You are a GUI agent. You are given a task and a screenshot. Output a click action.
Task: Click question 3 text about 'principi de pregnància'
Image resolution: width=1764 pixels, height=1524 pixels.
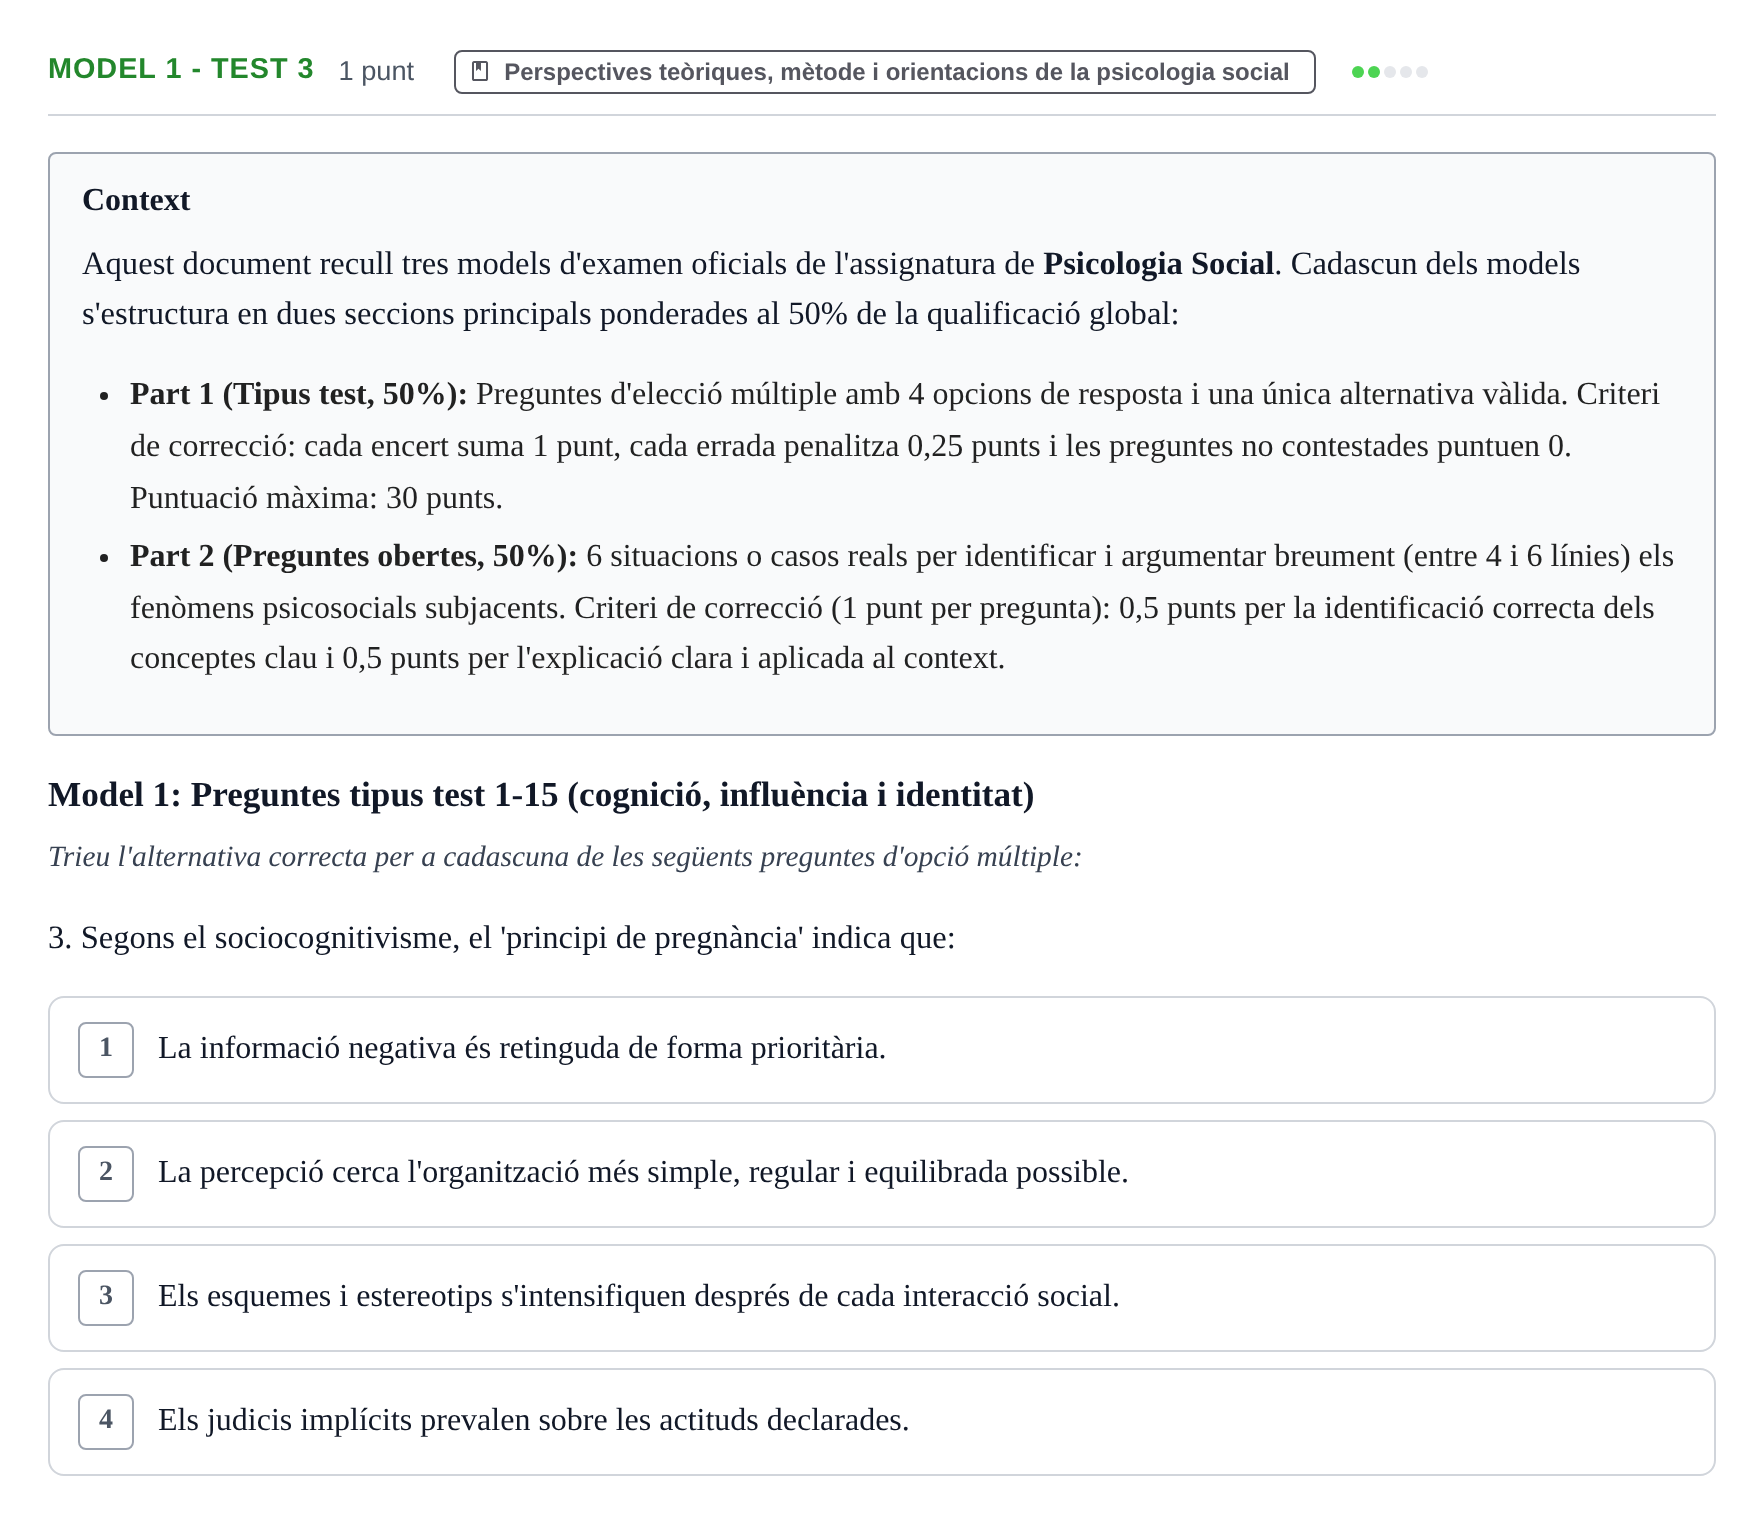pyautogui.click(x=502, y=938)
